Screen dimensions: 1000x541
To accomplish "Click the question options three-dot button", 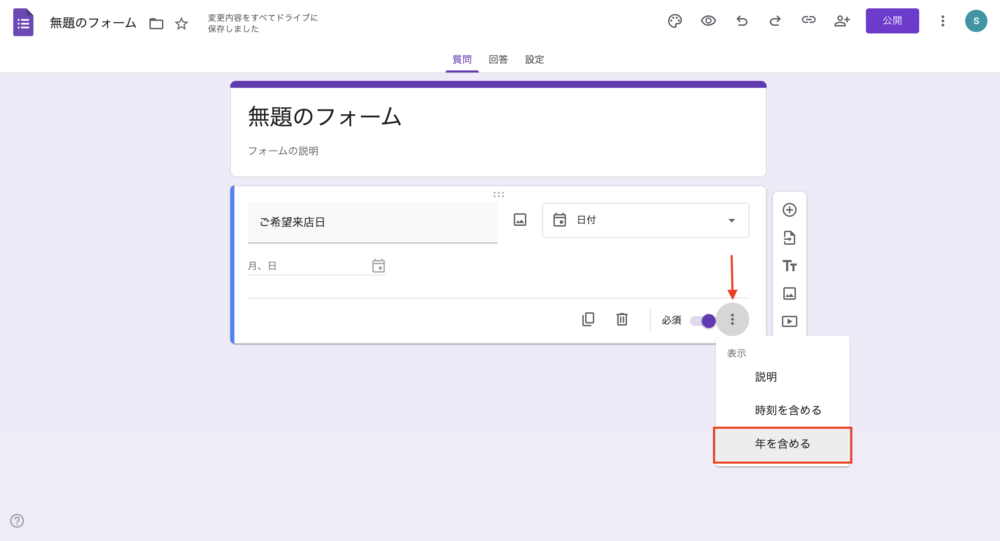I will tap(732, 319).
